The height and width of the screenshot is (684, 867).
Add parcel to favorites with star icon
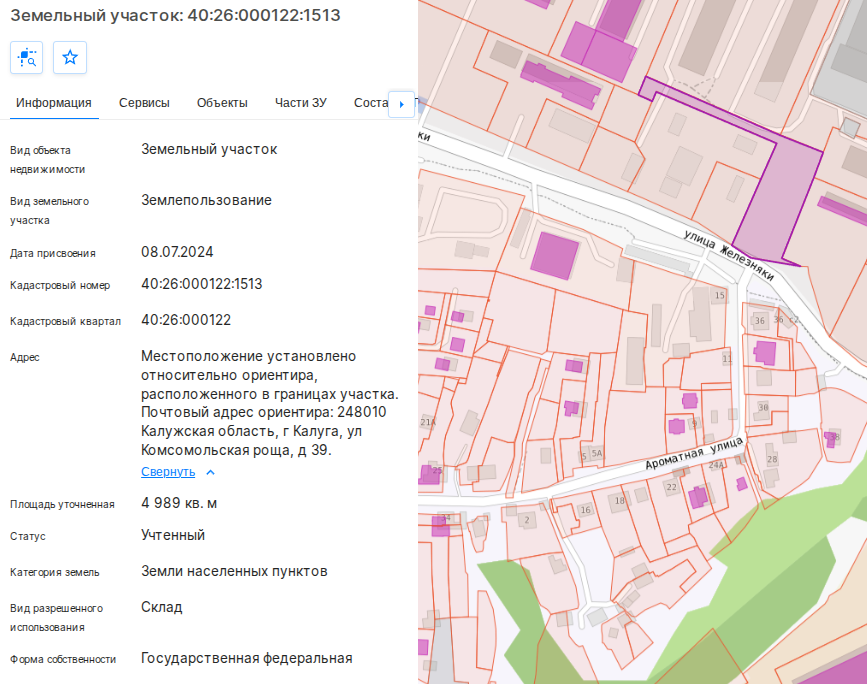(70, 58)
